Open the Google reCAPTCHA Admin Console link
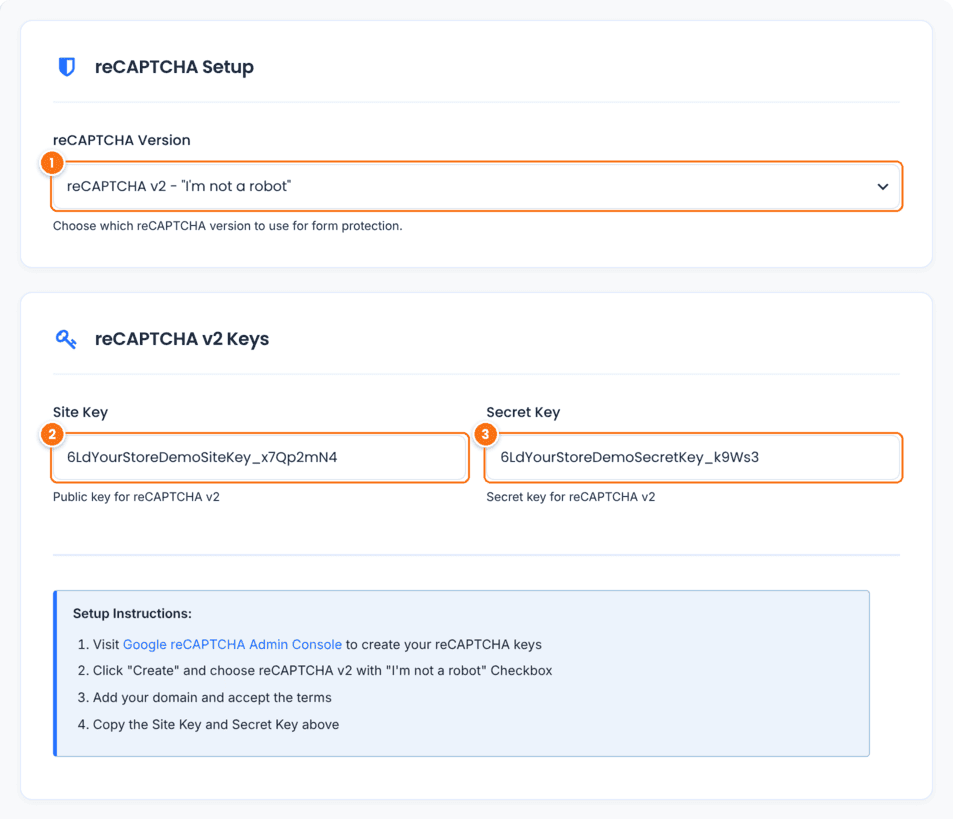This screenshot has height=819, width=953. pos(232,645)
